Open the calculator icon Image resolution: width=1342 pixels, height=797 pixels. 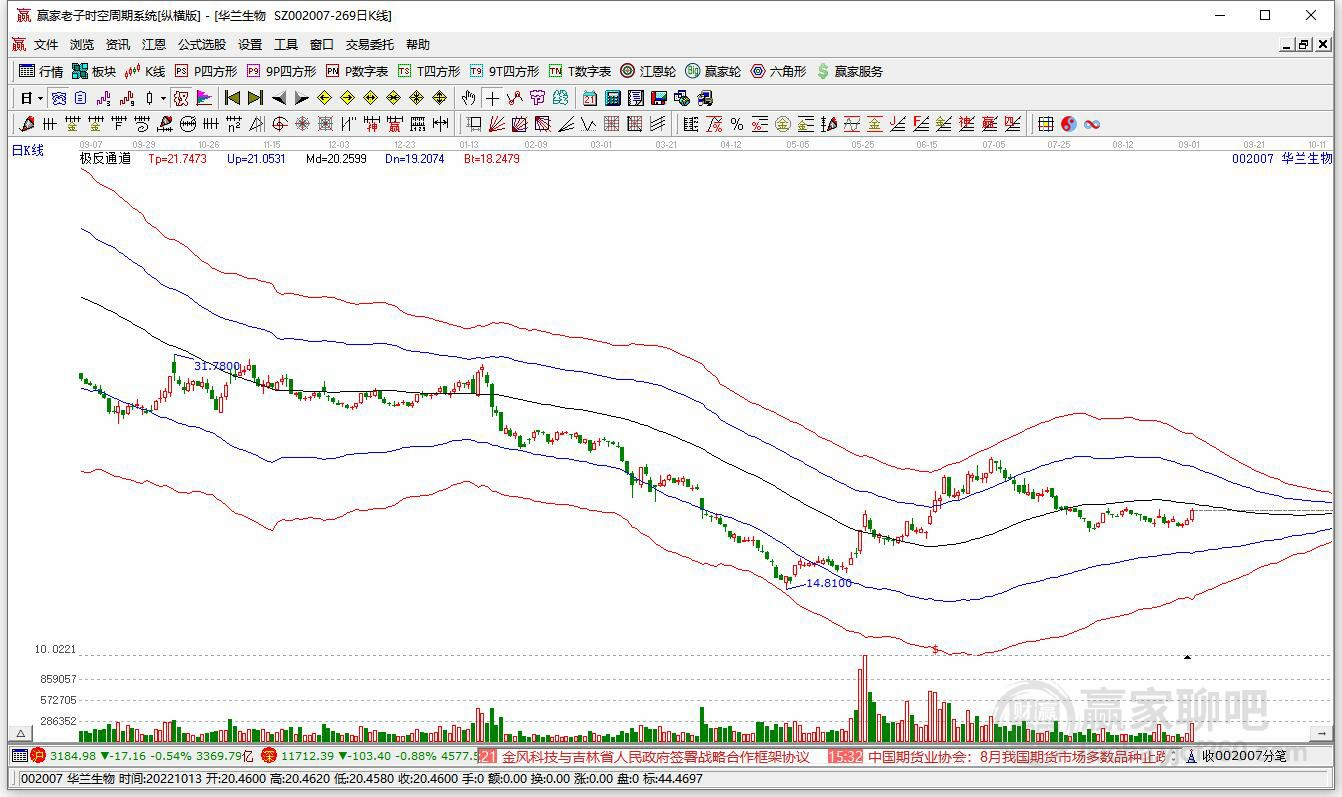613,98
